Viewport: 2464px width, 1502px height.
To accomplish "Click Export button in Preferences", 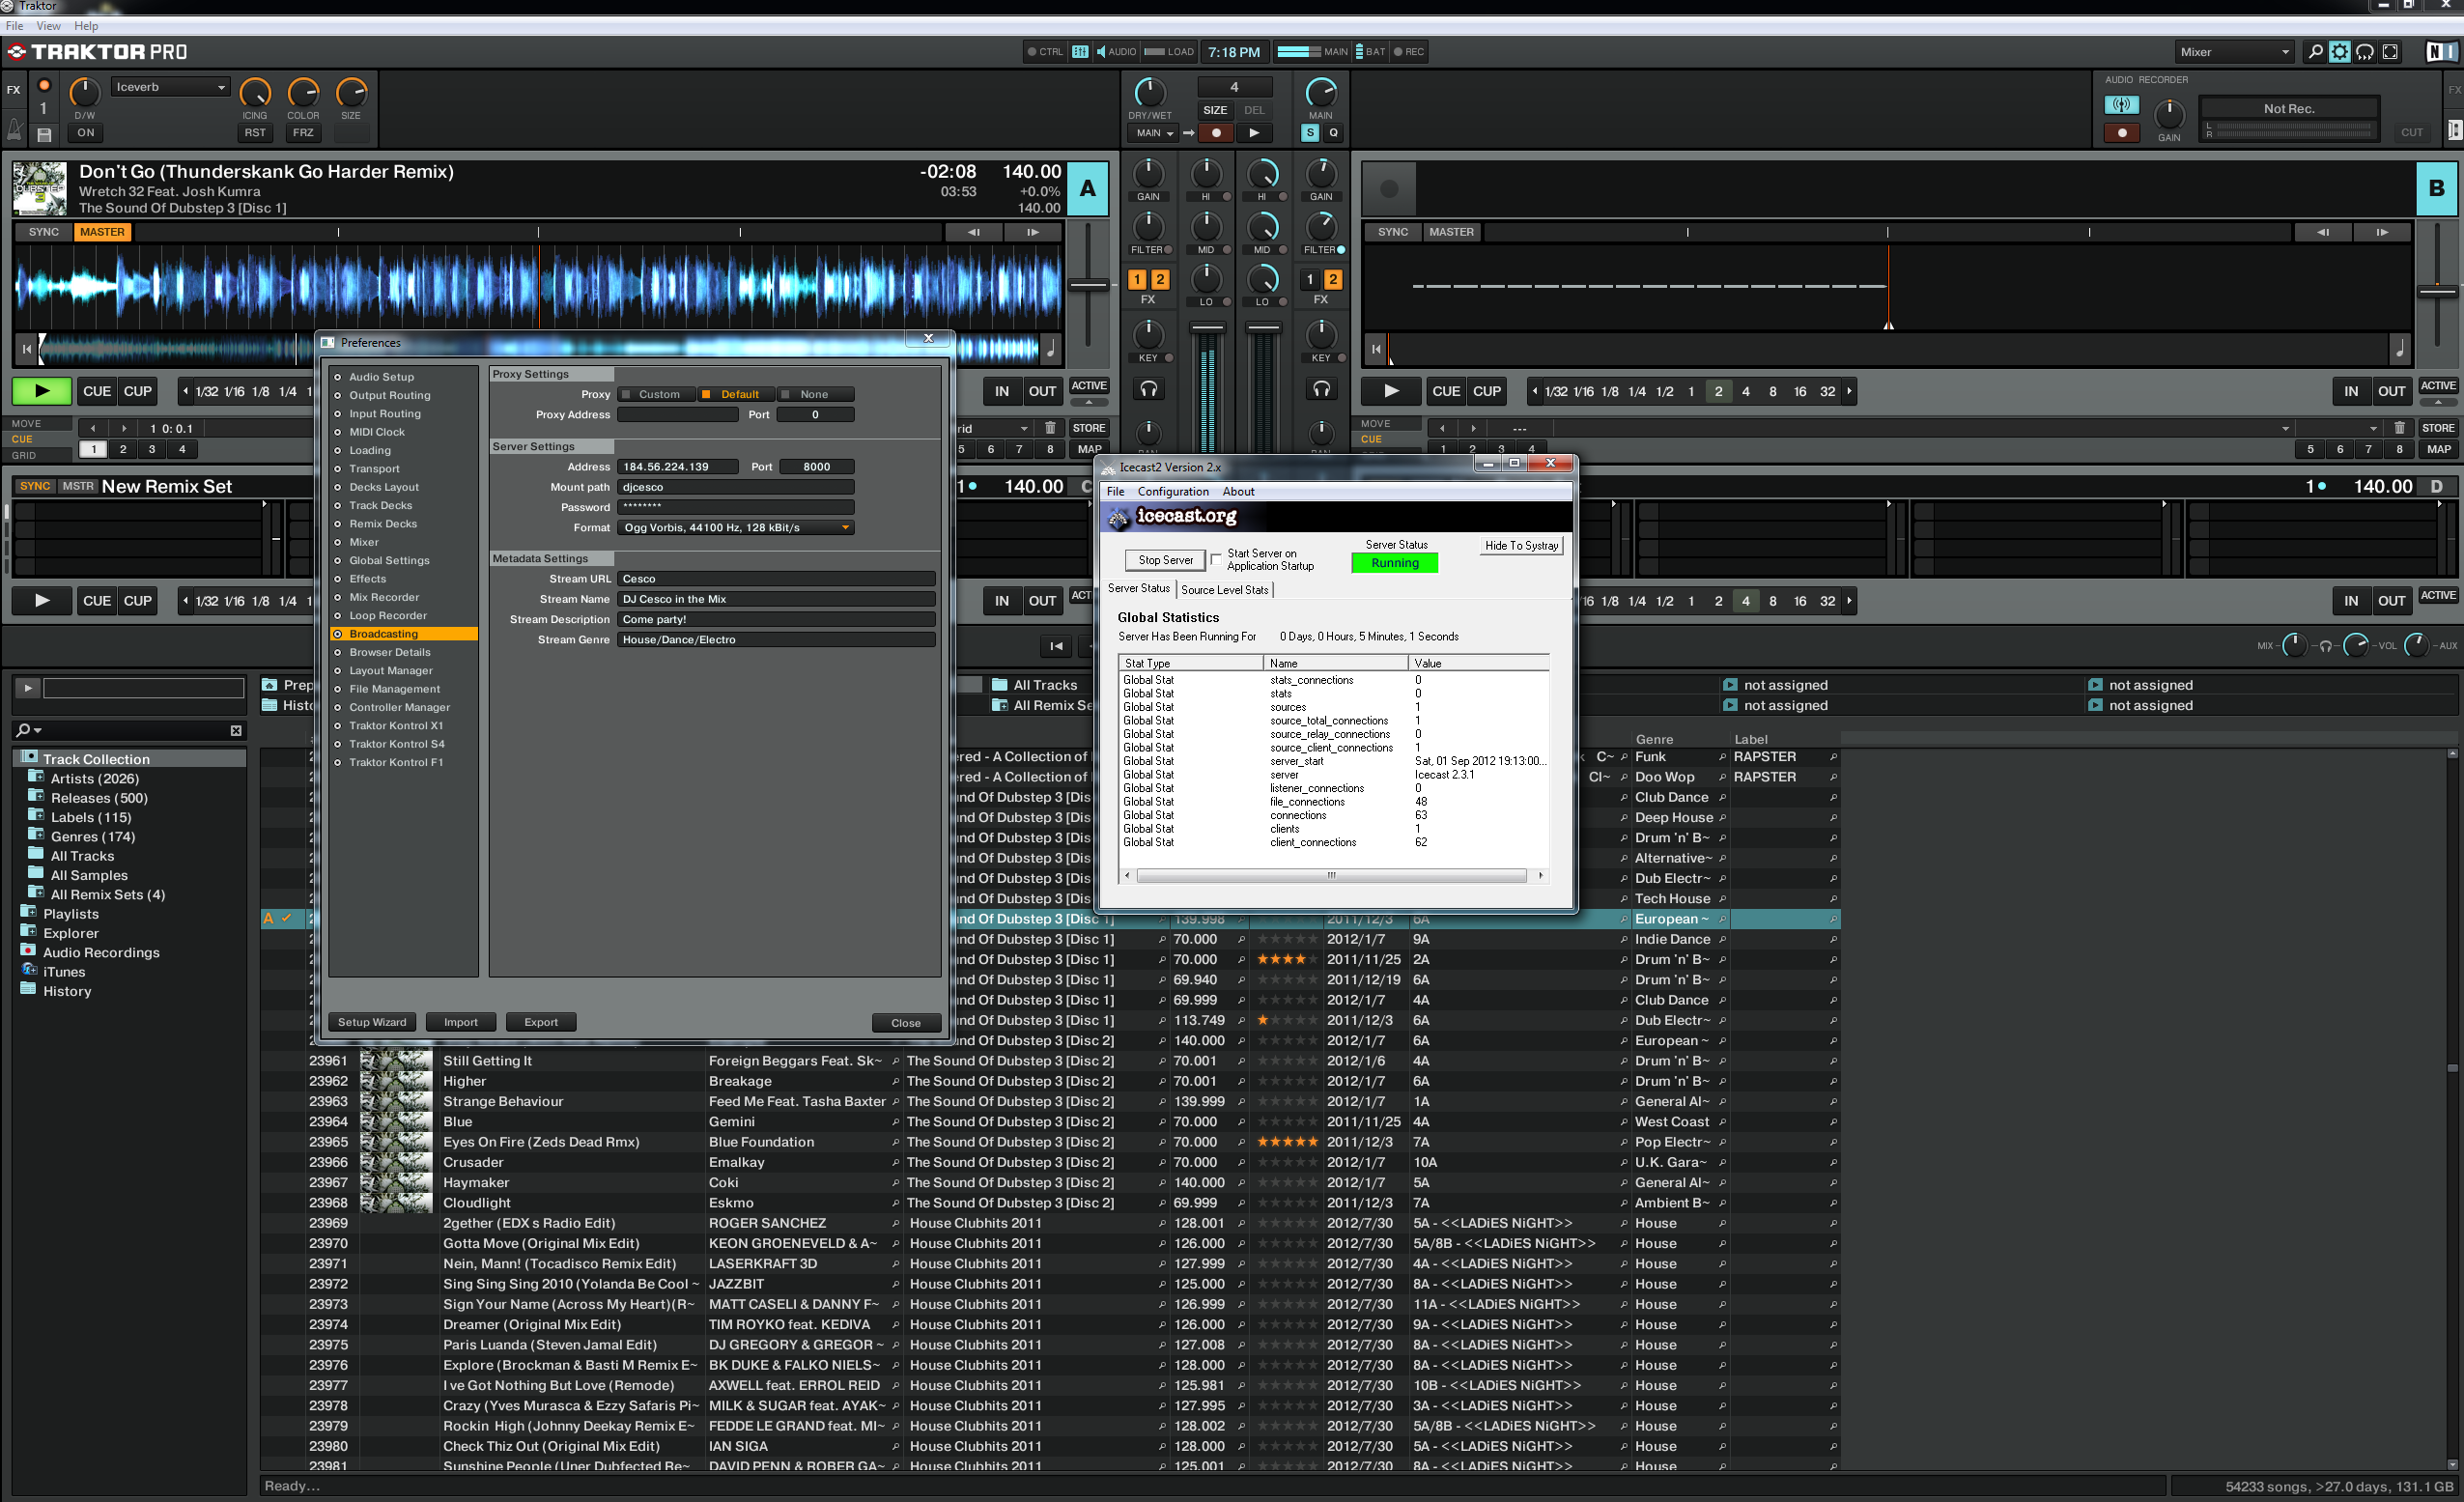I will click(x=541, y=1022).
